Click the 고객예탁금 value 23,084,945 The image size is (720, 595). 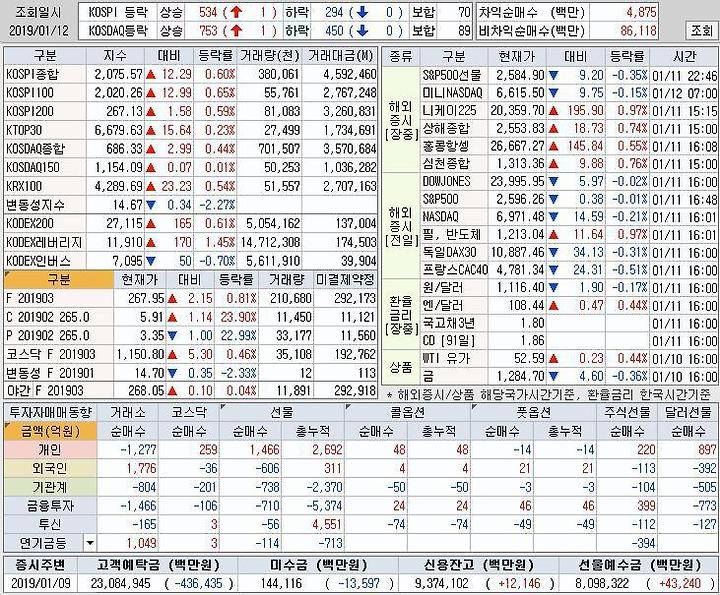(120, 584)
